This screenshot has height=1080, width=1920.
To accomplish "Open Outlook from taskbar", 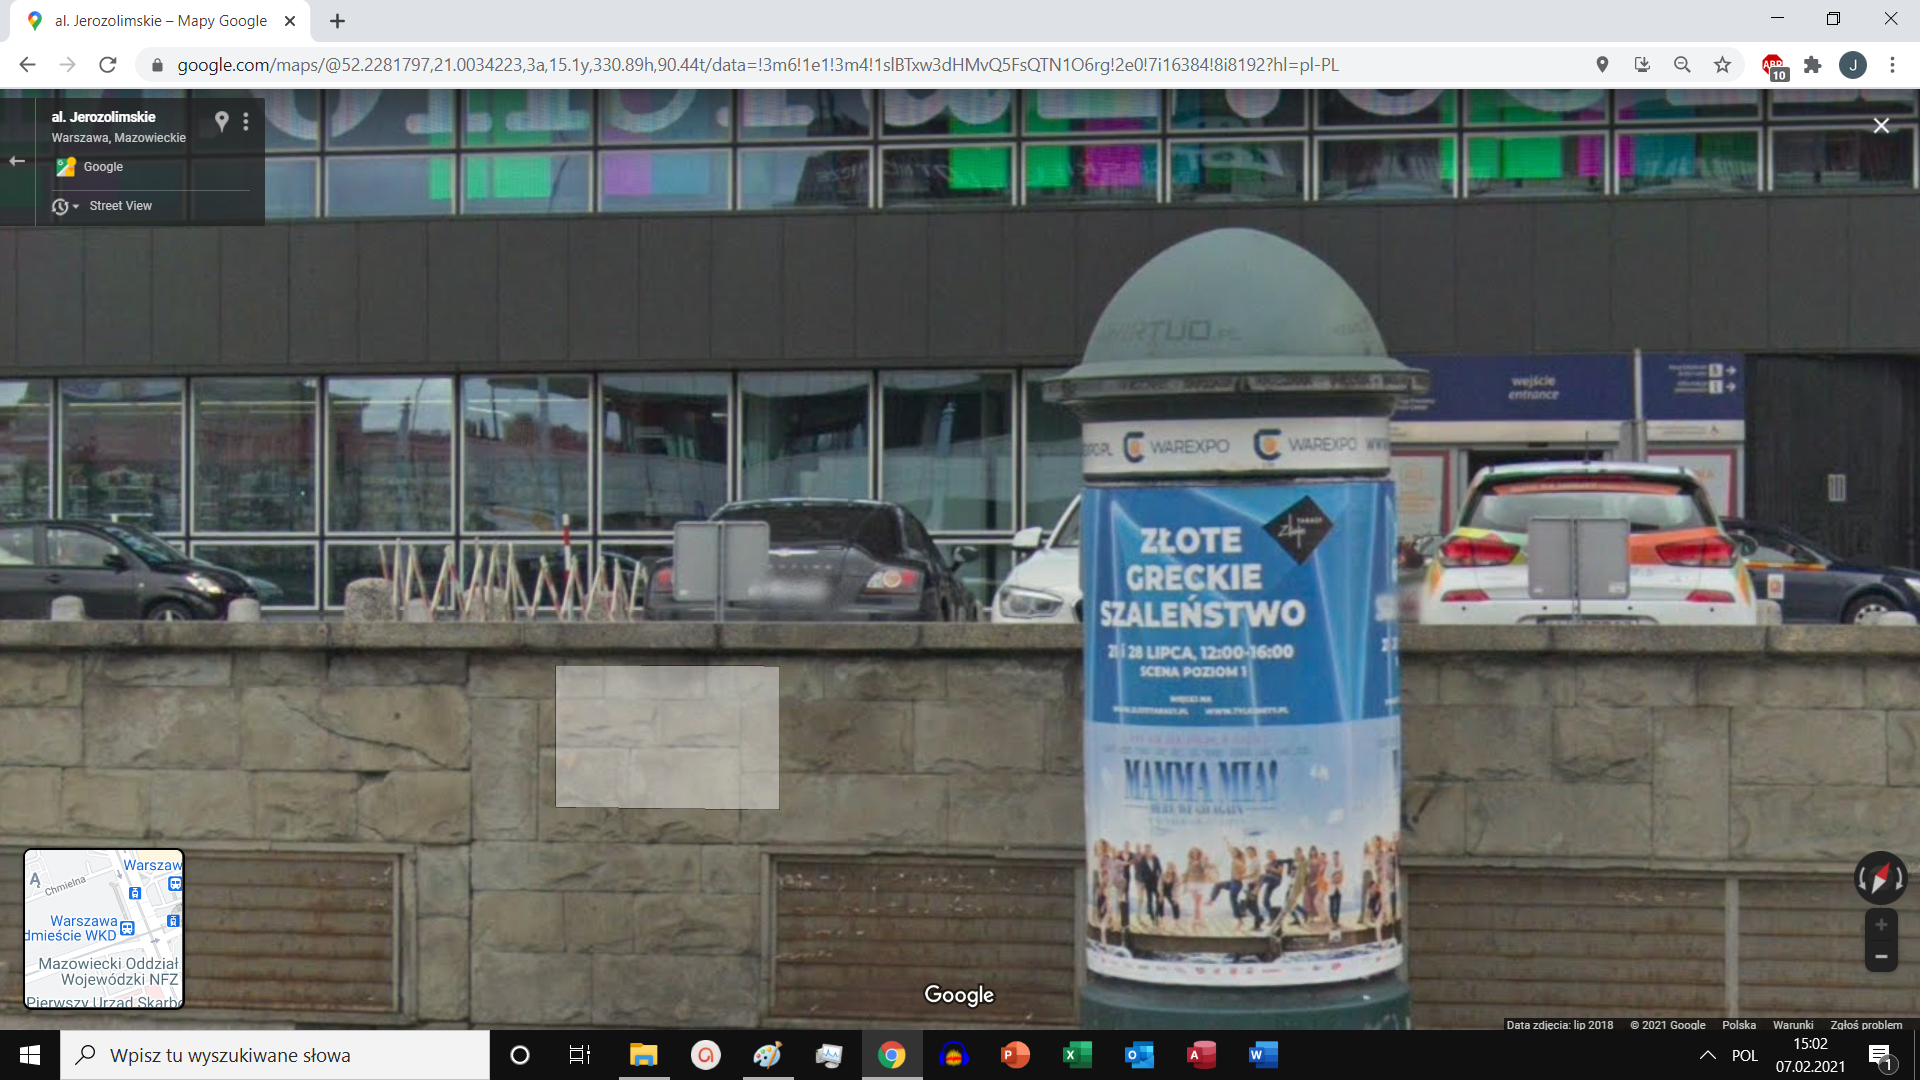I will [x=1139, y=1055].
